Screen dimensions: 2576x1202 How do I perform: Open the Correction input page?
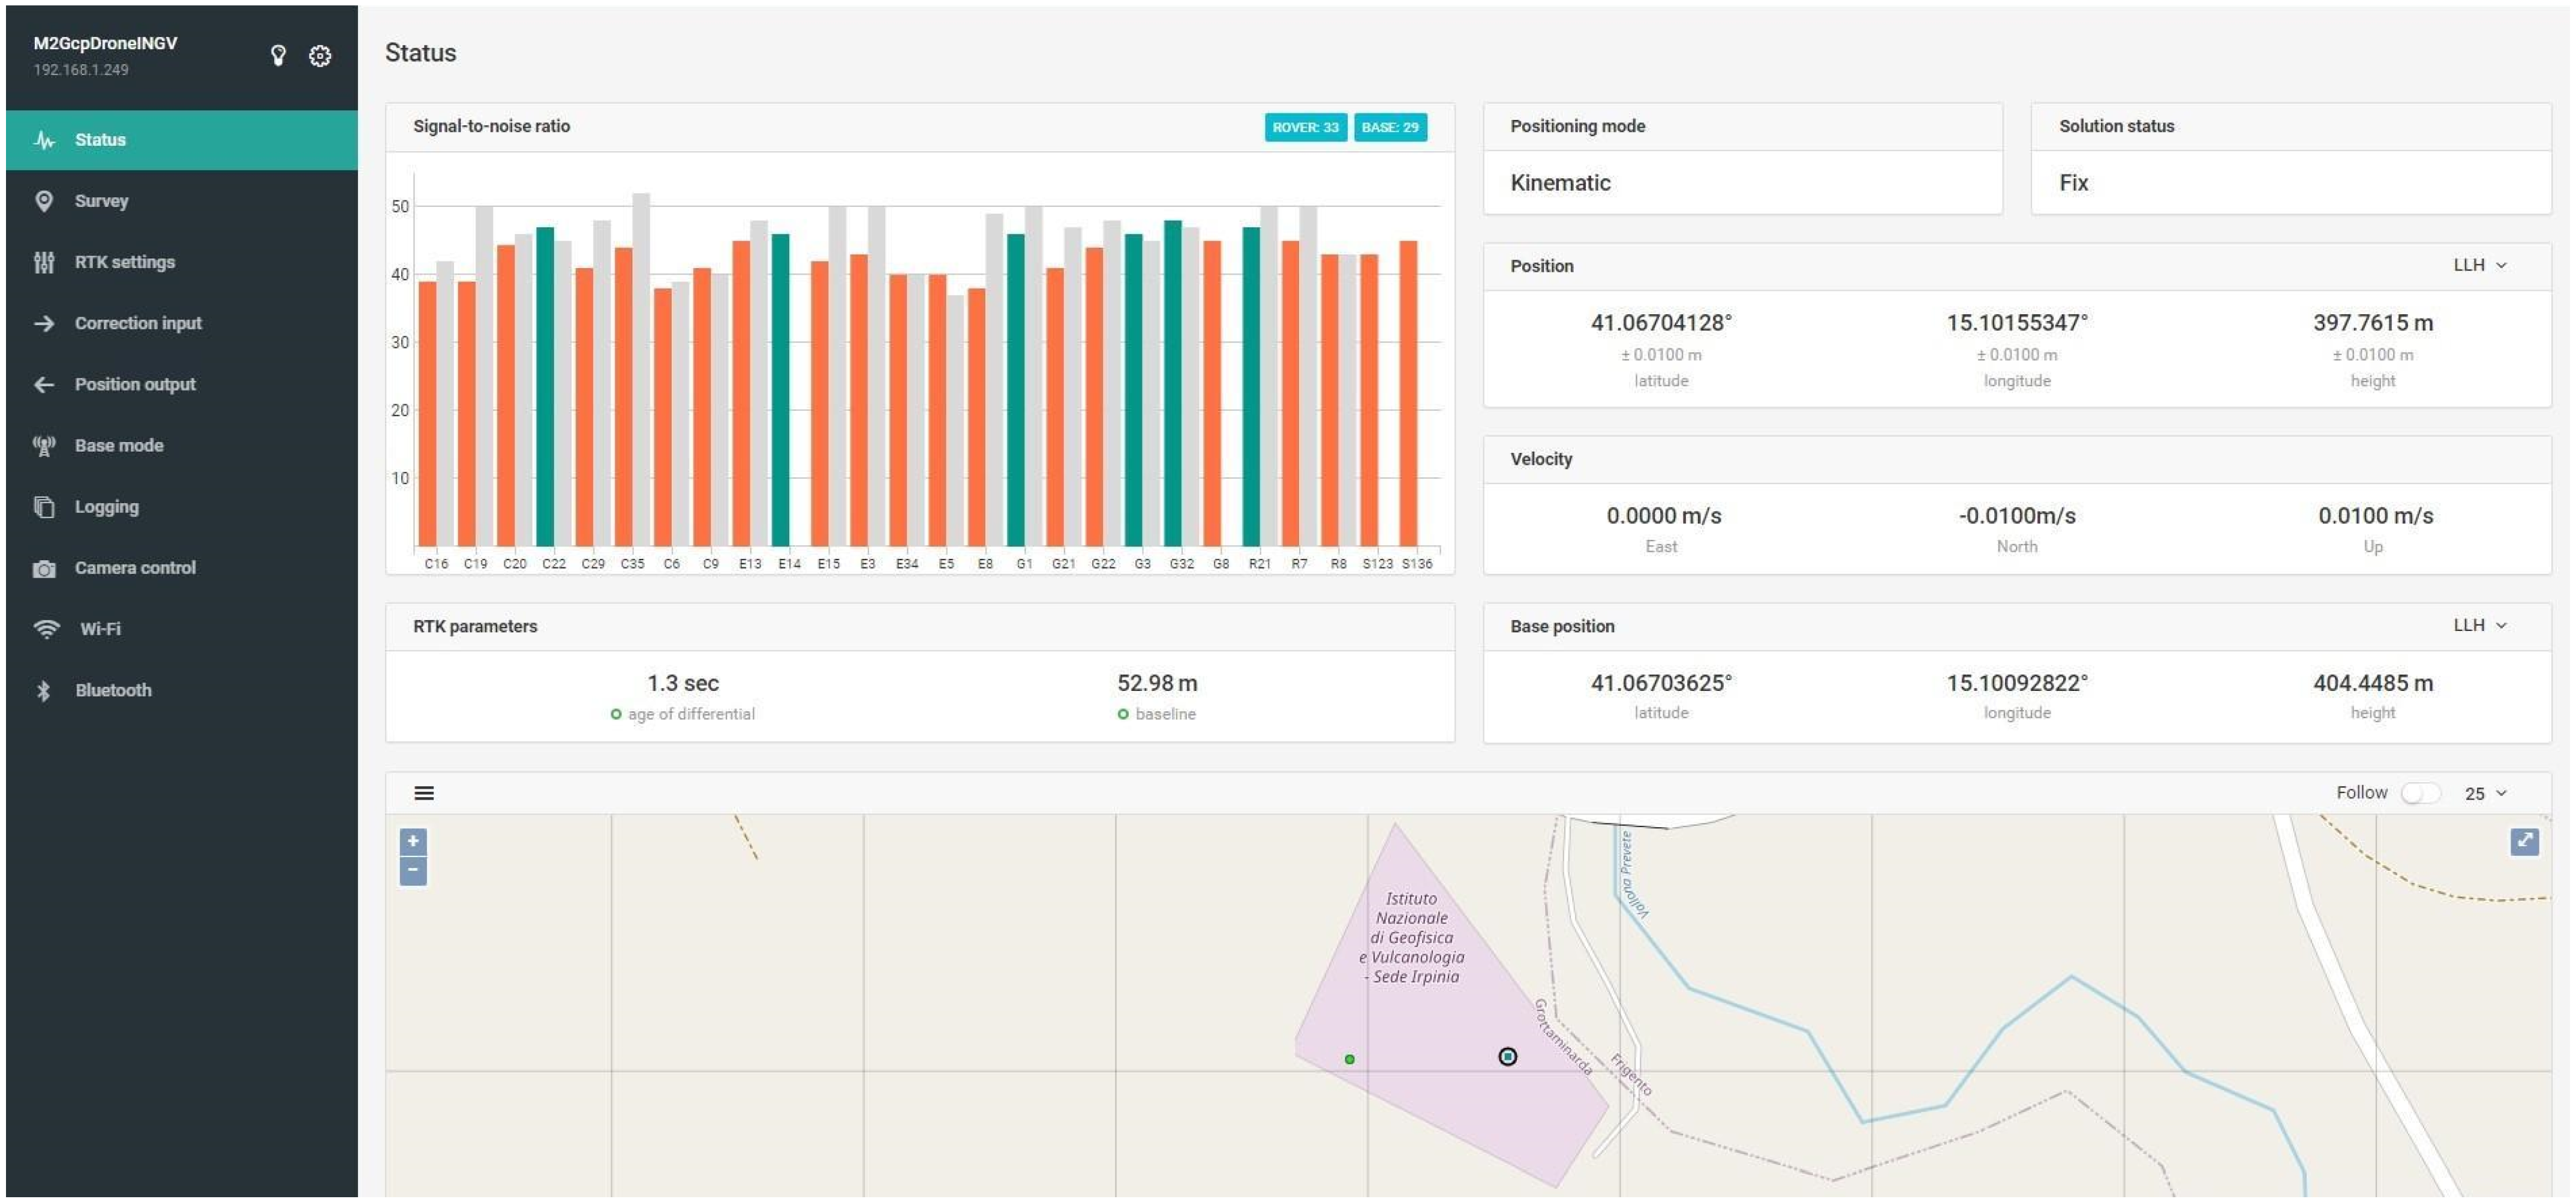(x=138, y=323)
